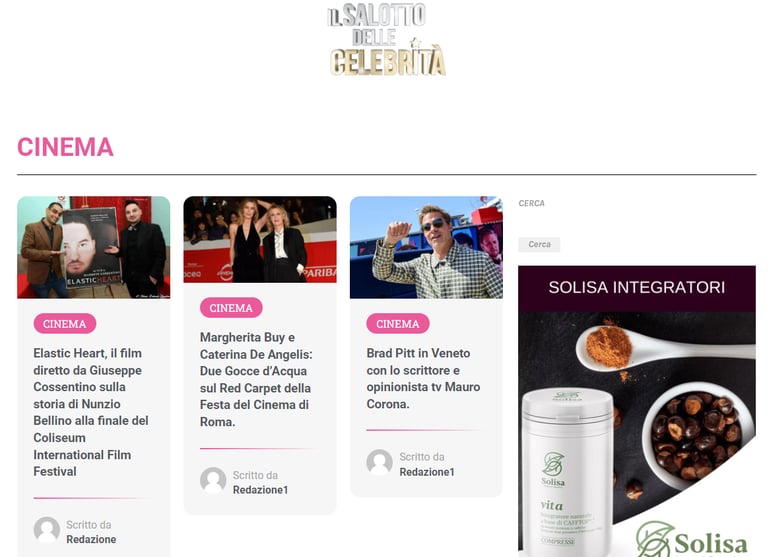
Task: Open the Brad Pitt waving photo
Action: (x=427, y=247)
